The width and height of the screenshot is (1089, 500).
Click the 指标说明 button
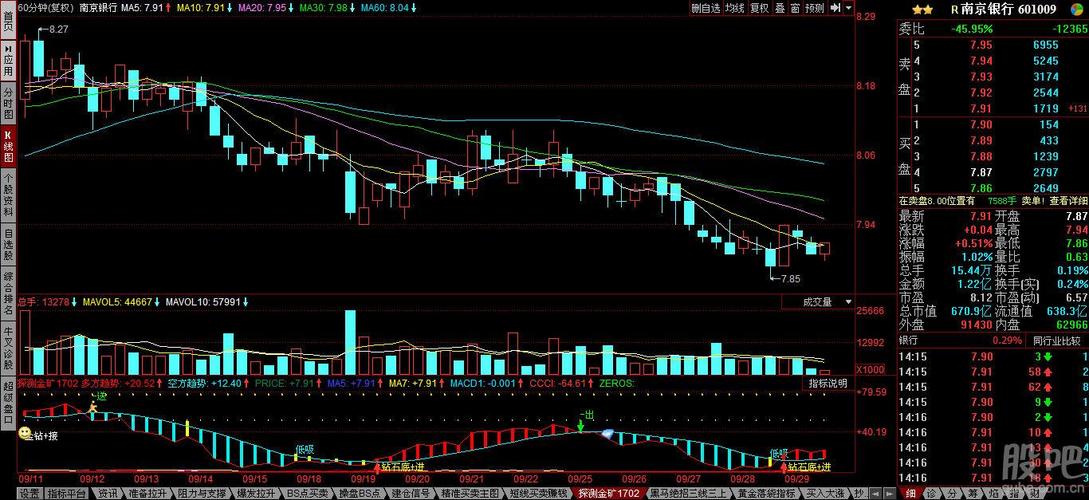coord(827,383)
